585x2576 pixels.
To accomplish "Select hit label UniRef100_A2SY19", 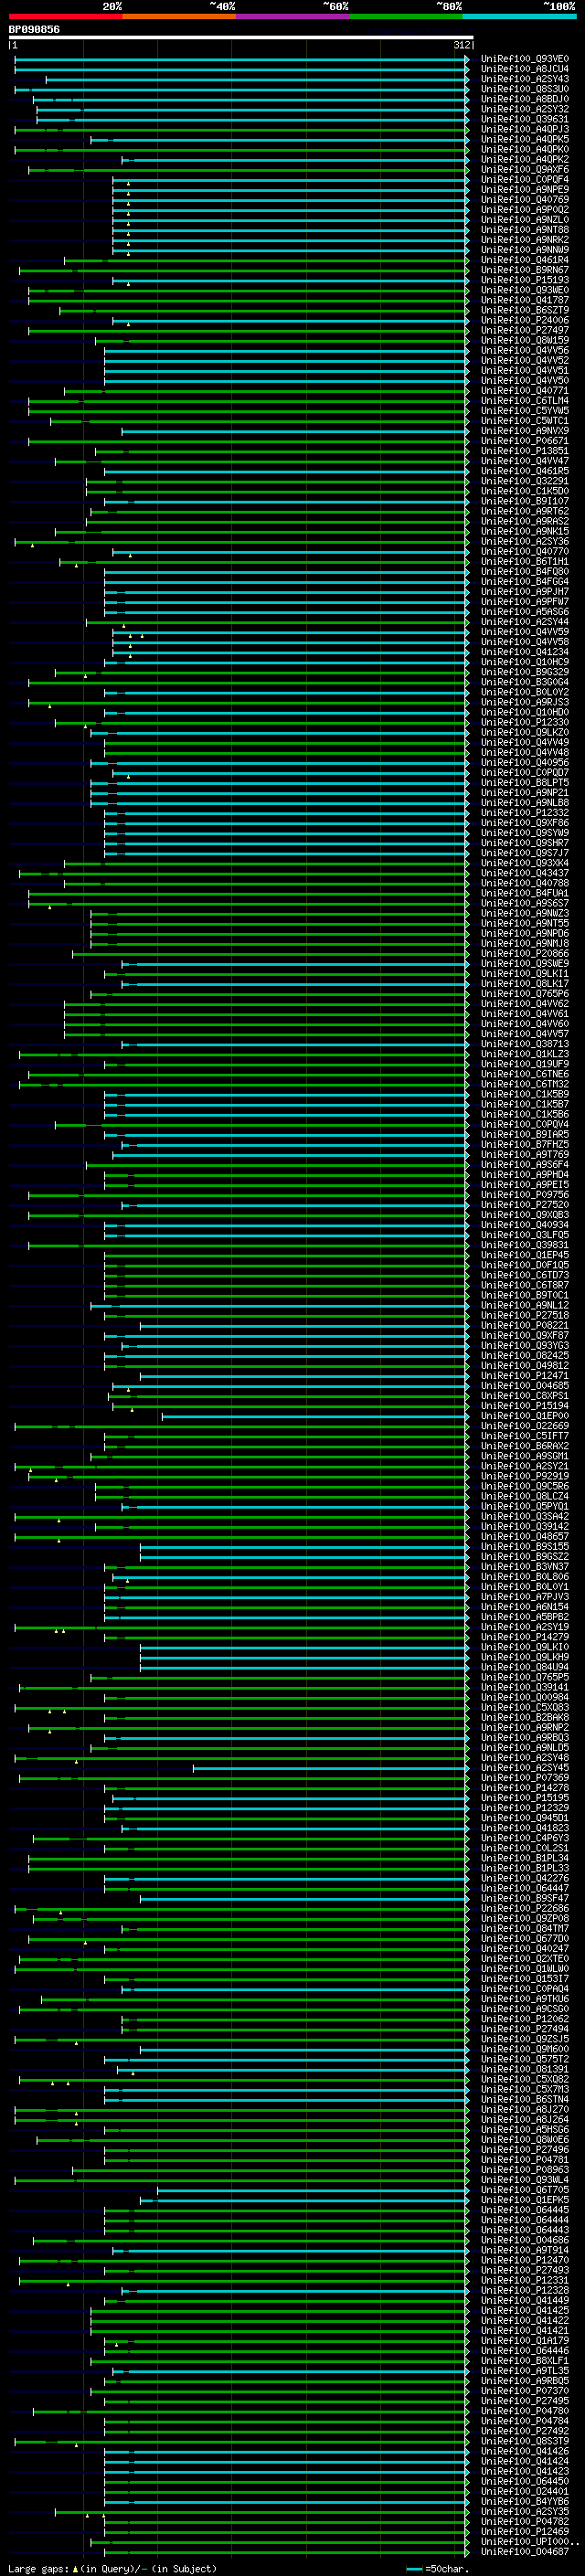I will (x=525, y=1627).
